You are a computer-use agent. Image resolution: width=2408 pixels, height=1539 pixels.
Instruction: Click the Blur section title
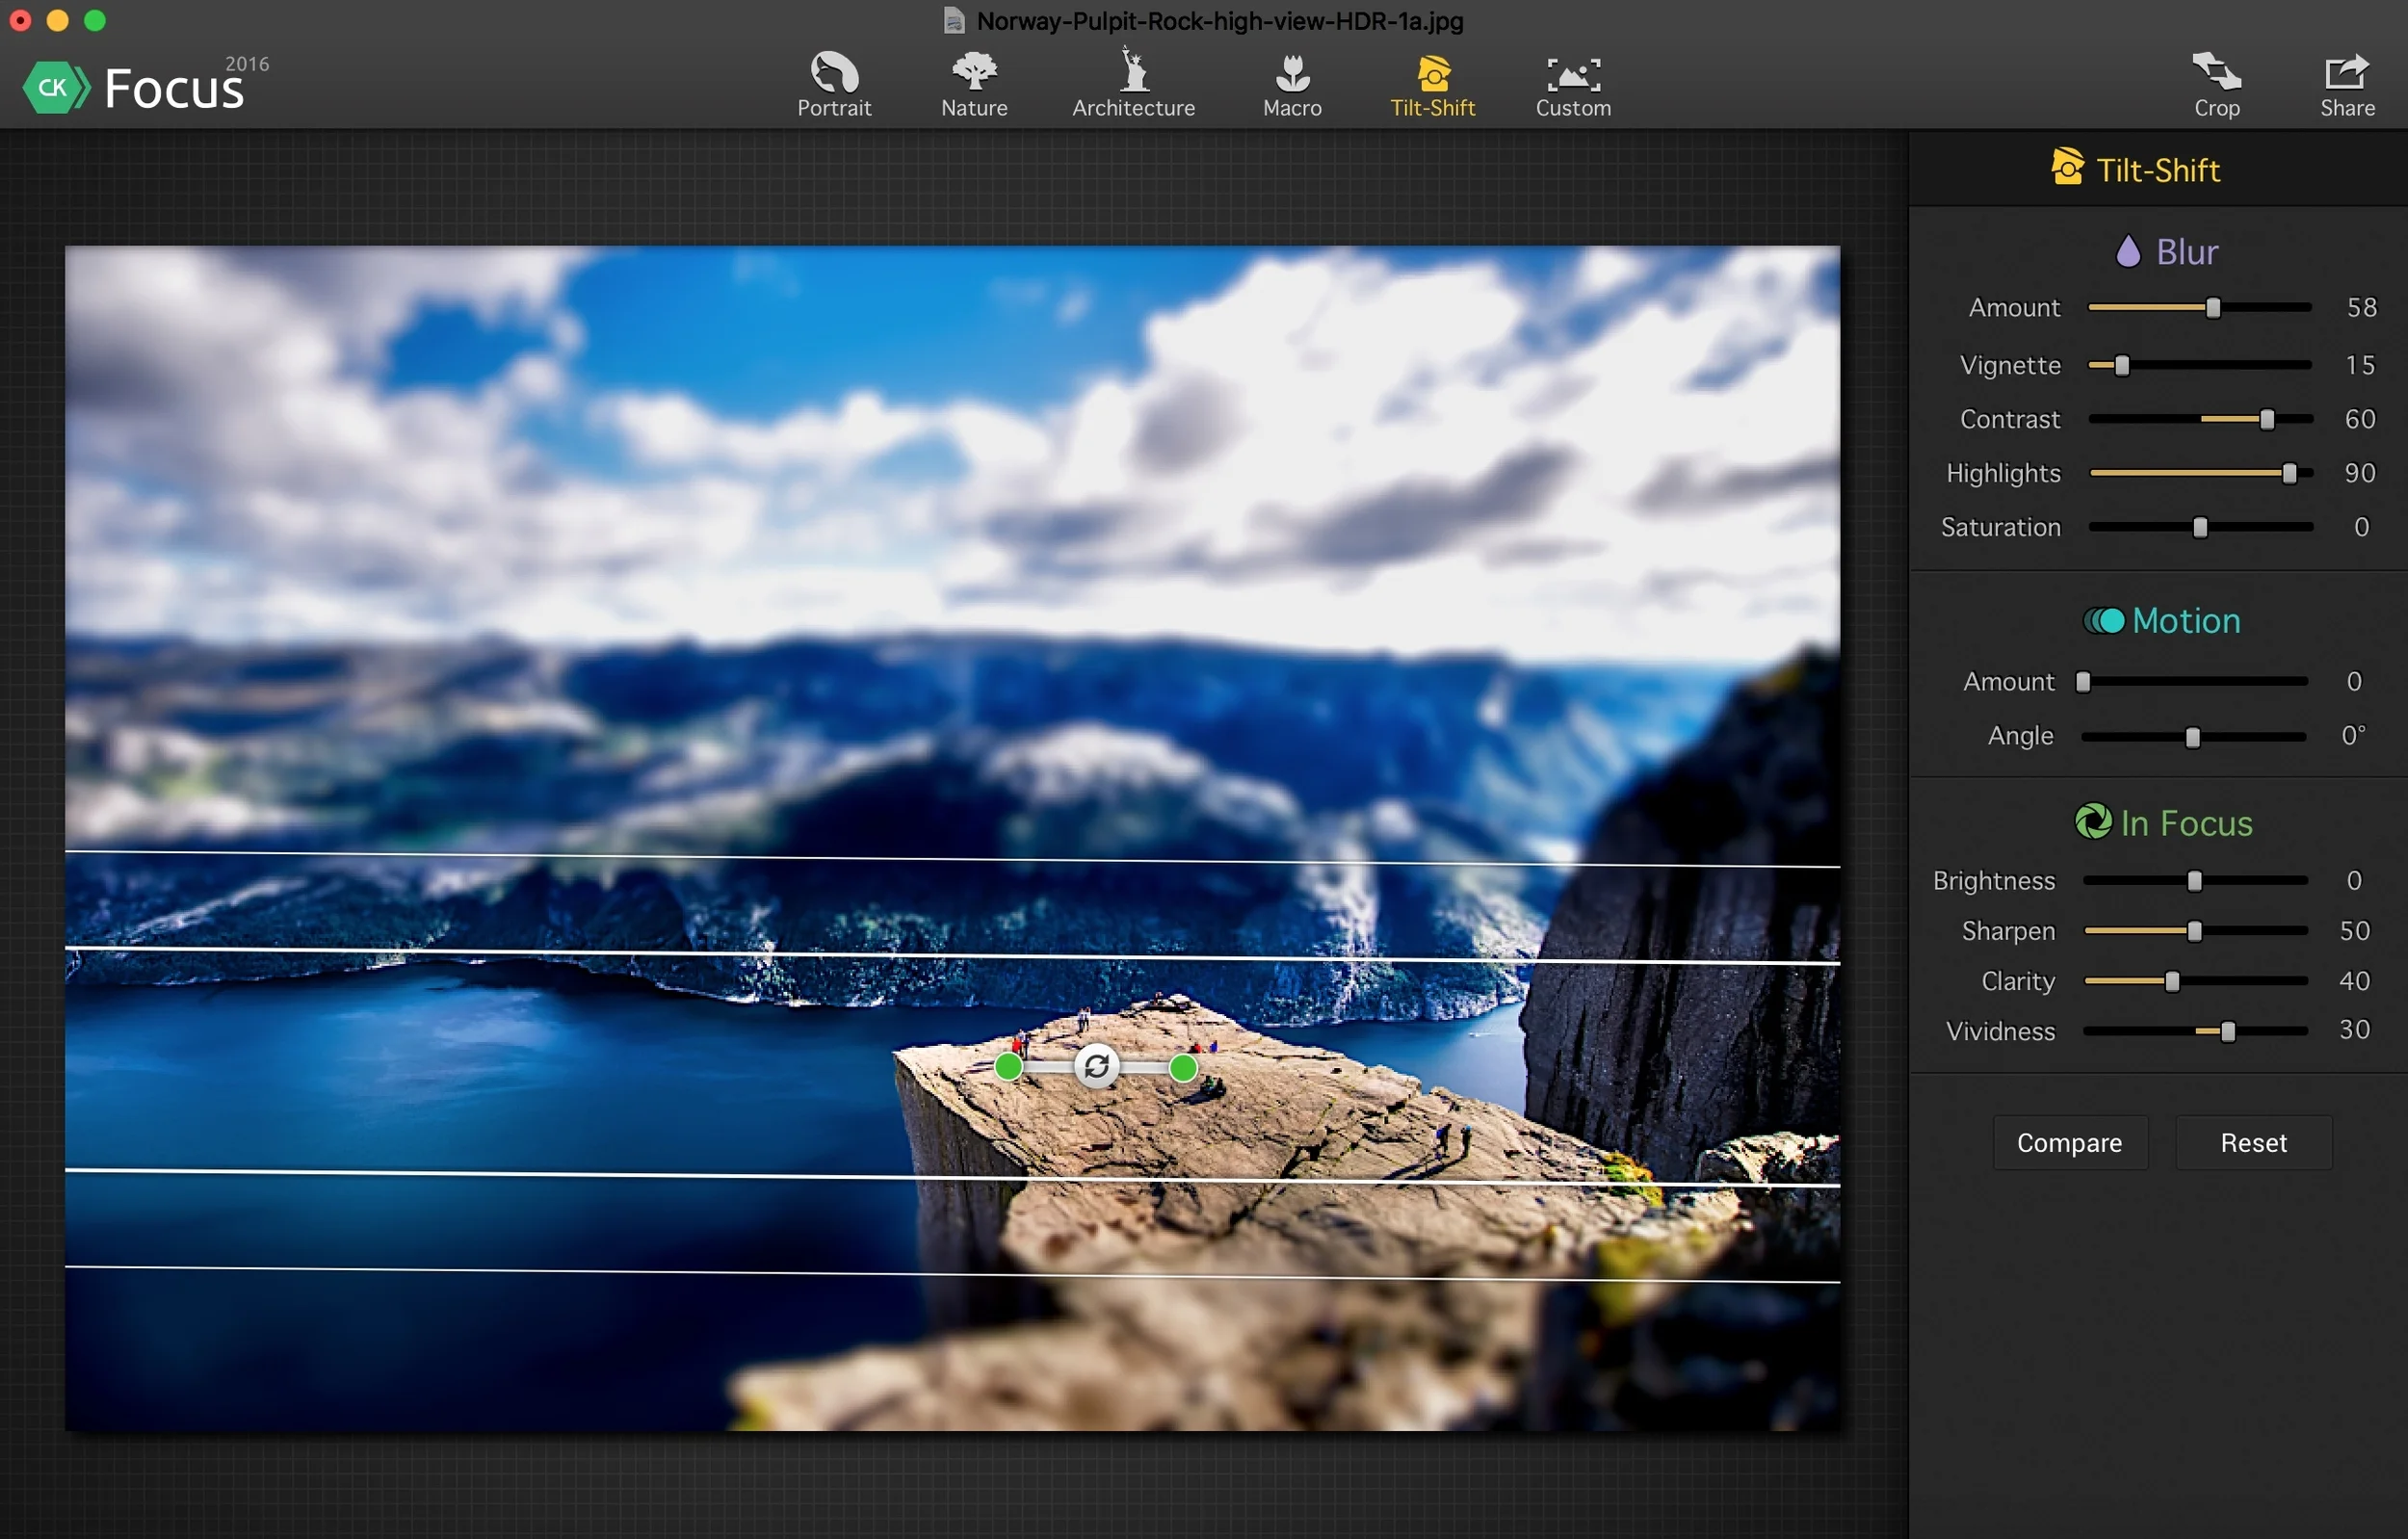pyautogui.click(x=2186, y=251)
